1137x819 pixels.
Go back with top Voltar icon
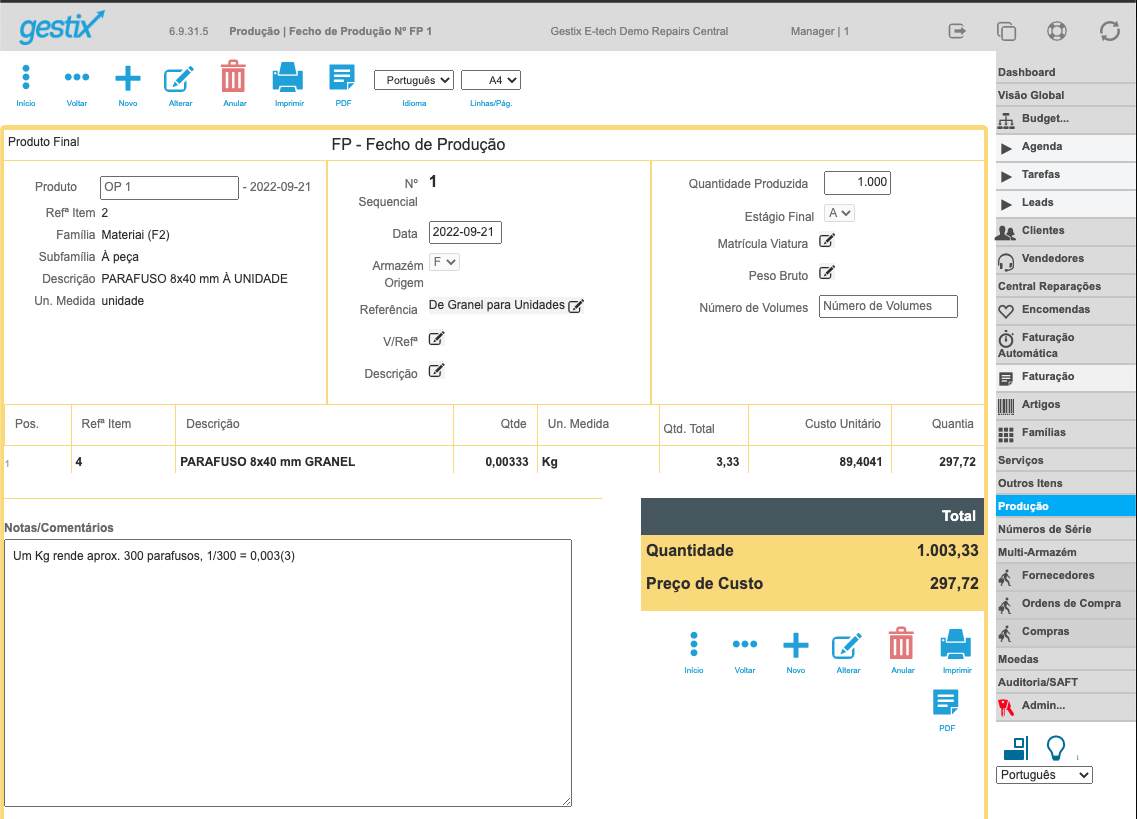77,78
